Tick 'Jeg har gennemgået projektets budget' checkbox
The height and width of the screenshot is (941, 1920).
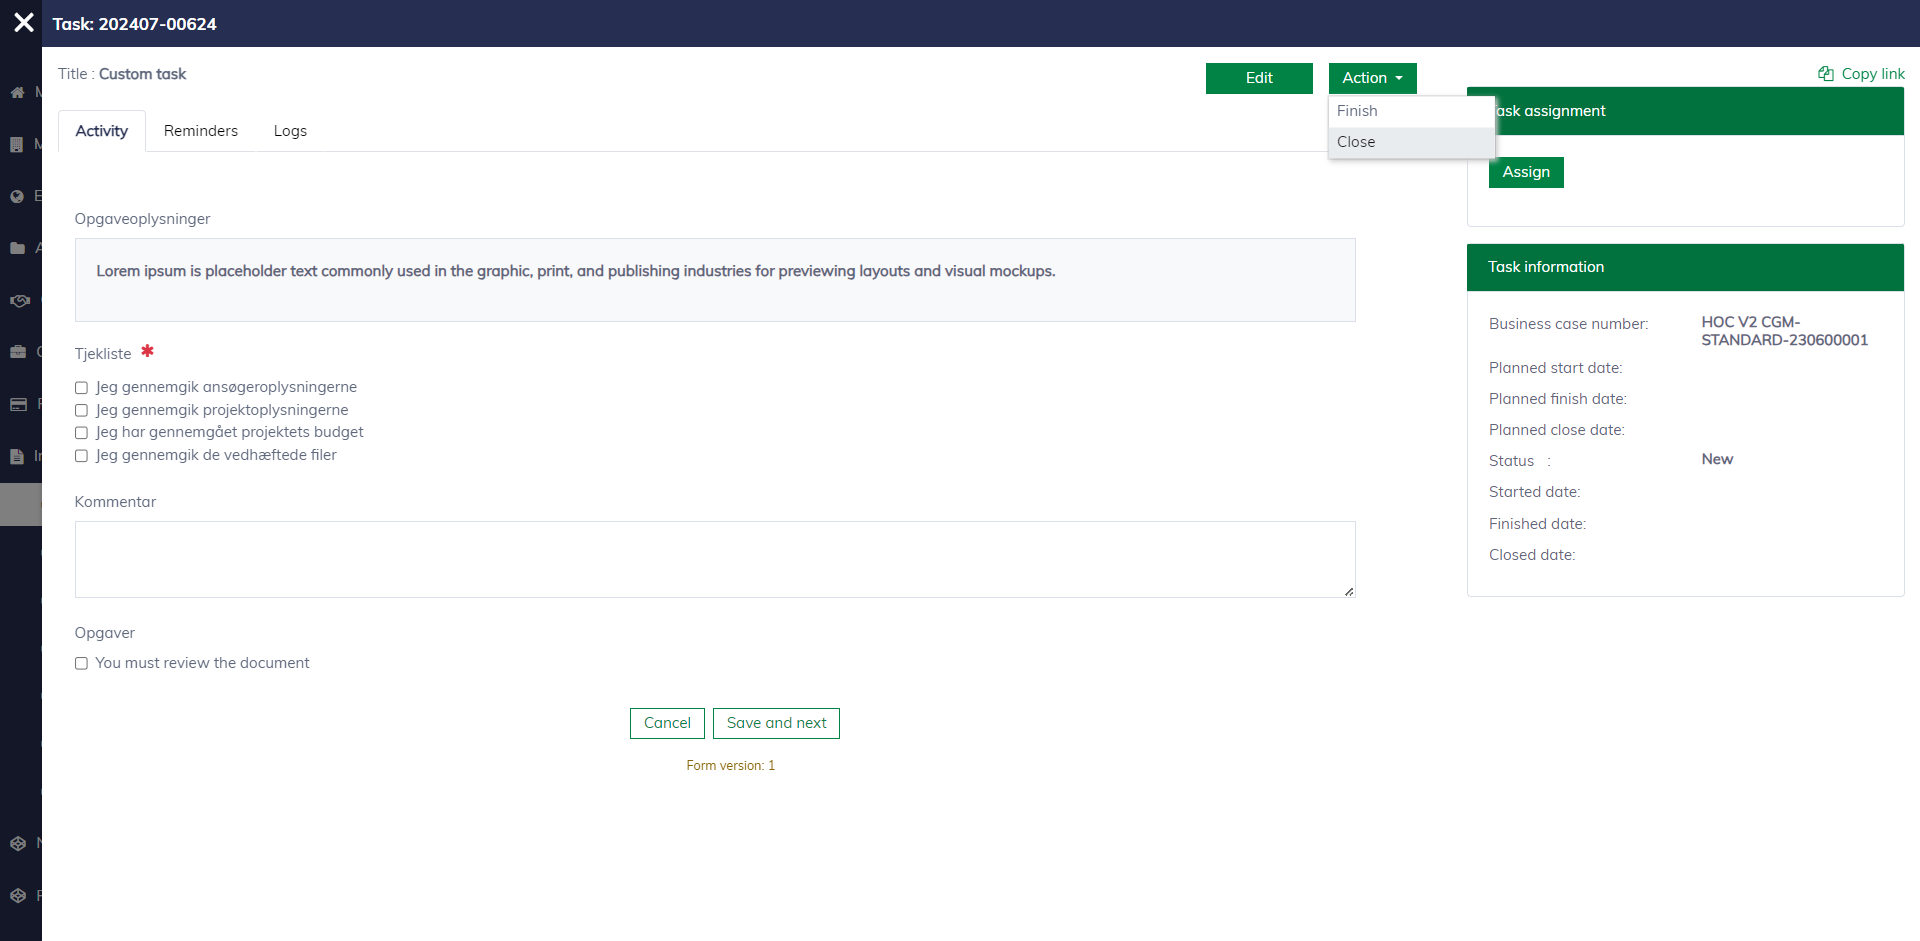[82, 433]
